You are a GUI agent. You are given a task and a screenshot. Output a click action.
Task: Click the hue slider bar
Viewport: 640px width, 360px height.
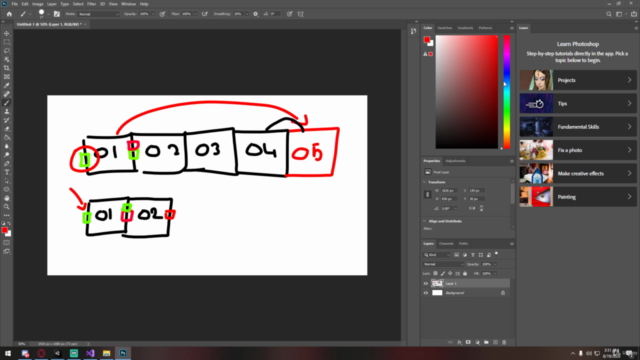coord(507,92)
